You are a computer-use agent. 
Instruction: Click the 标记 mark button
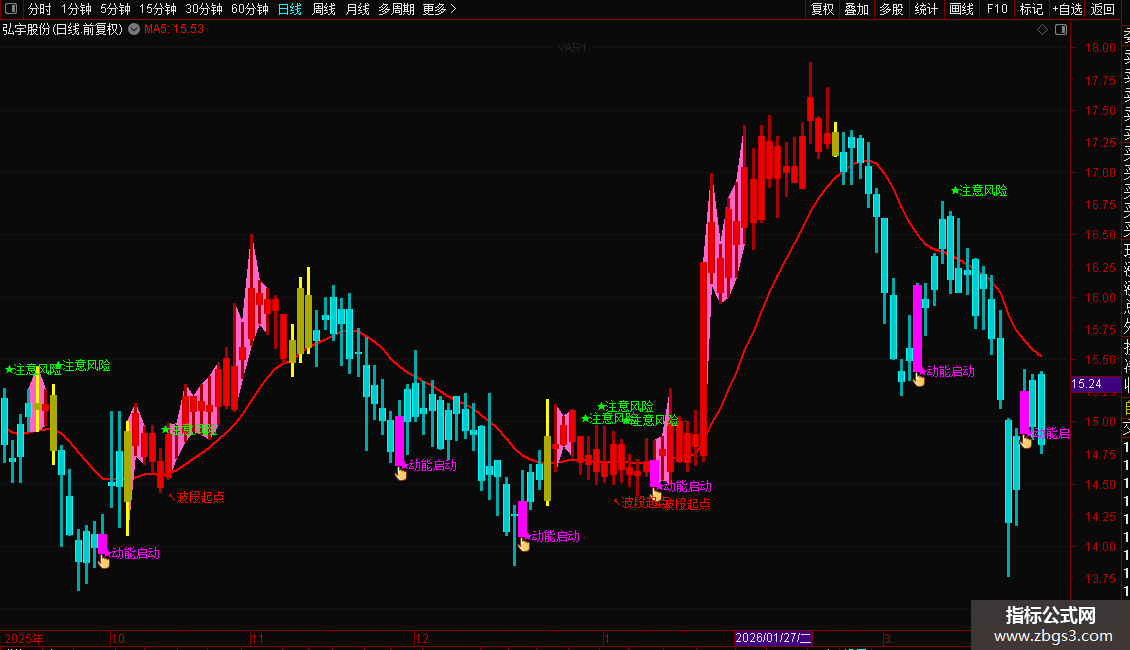[x=1031, y=9]
